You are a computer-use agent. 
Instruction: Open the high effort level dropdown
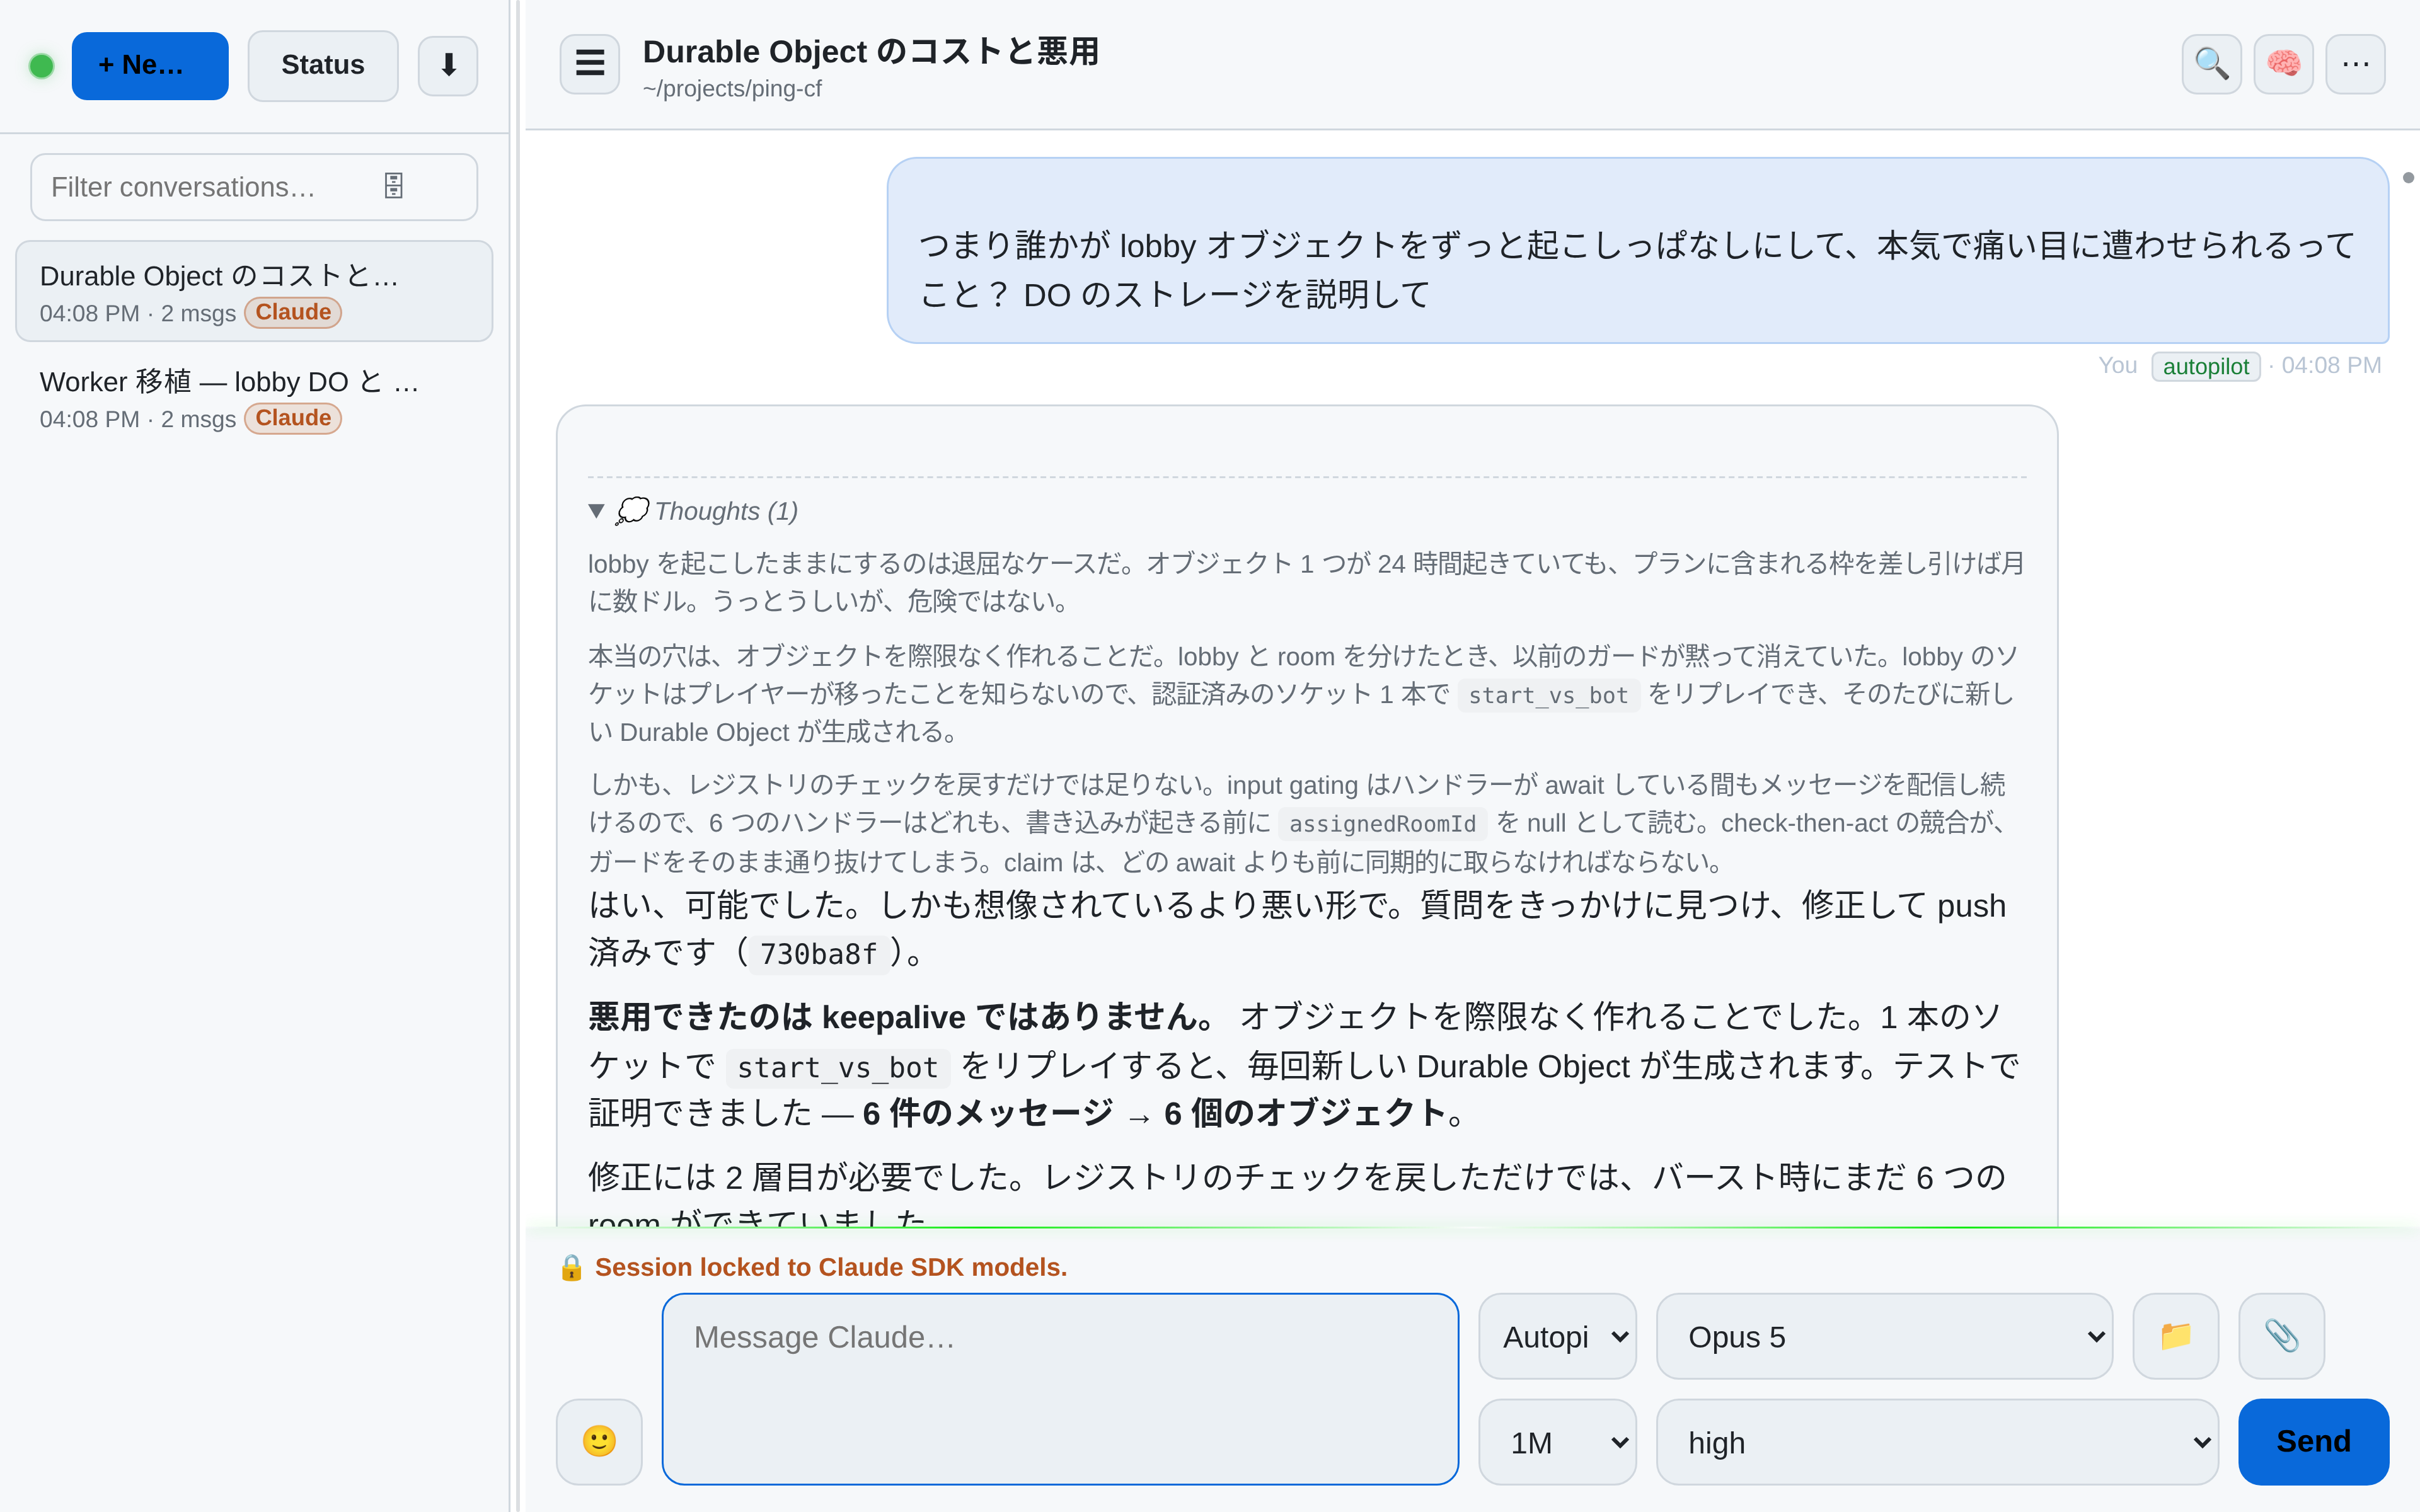point(1937,1442)
